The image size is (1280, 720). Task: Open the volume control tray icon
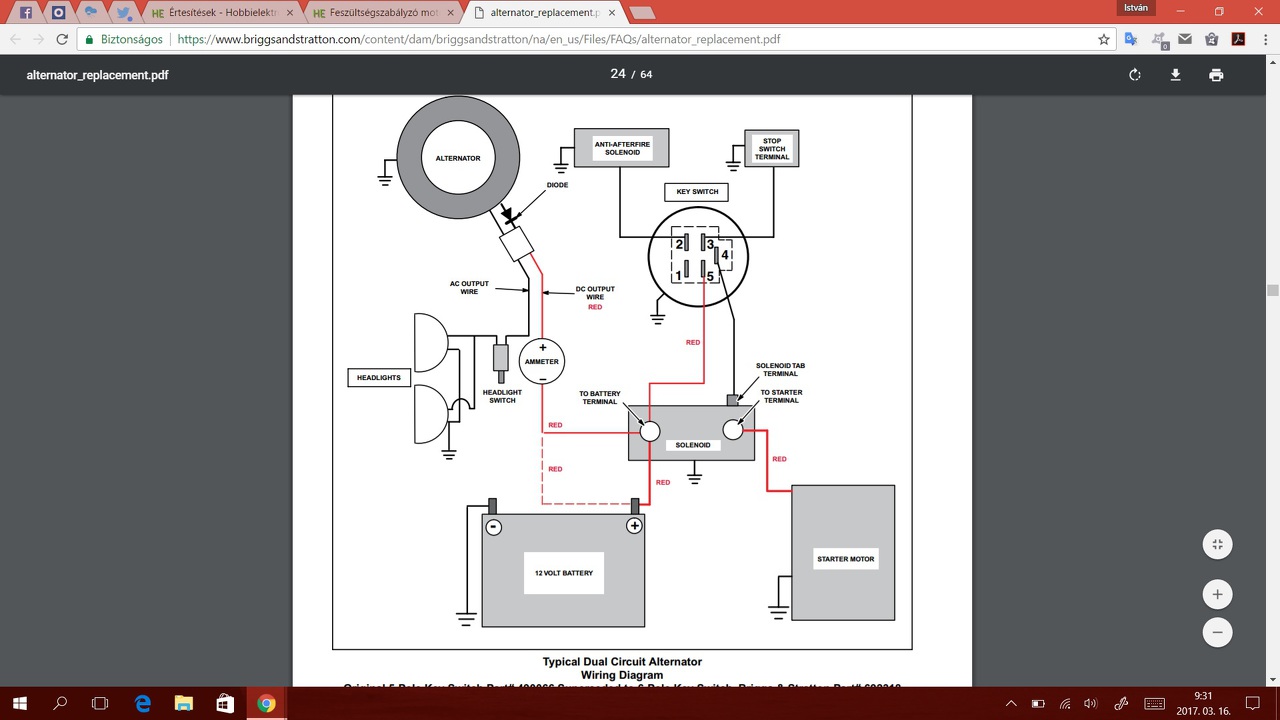tap(1091, 703)
